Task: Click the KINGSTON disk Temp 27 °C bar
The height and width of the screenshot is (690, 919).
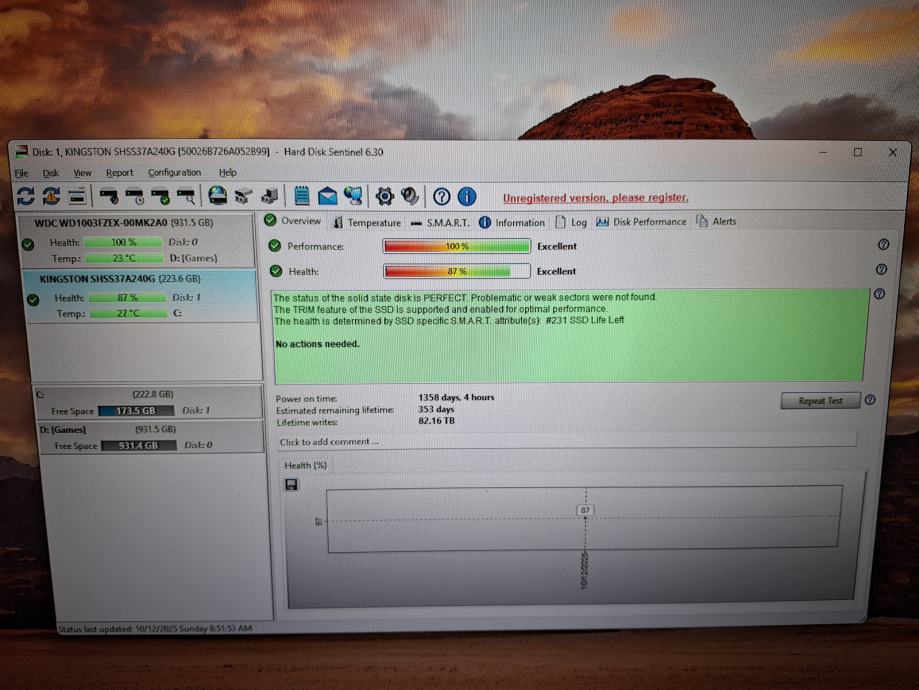Action: [x=128, y=314]
